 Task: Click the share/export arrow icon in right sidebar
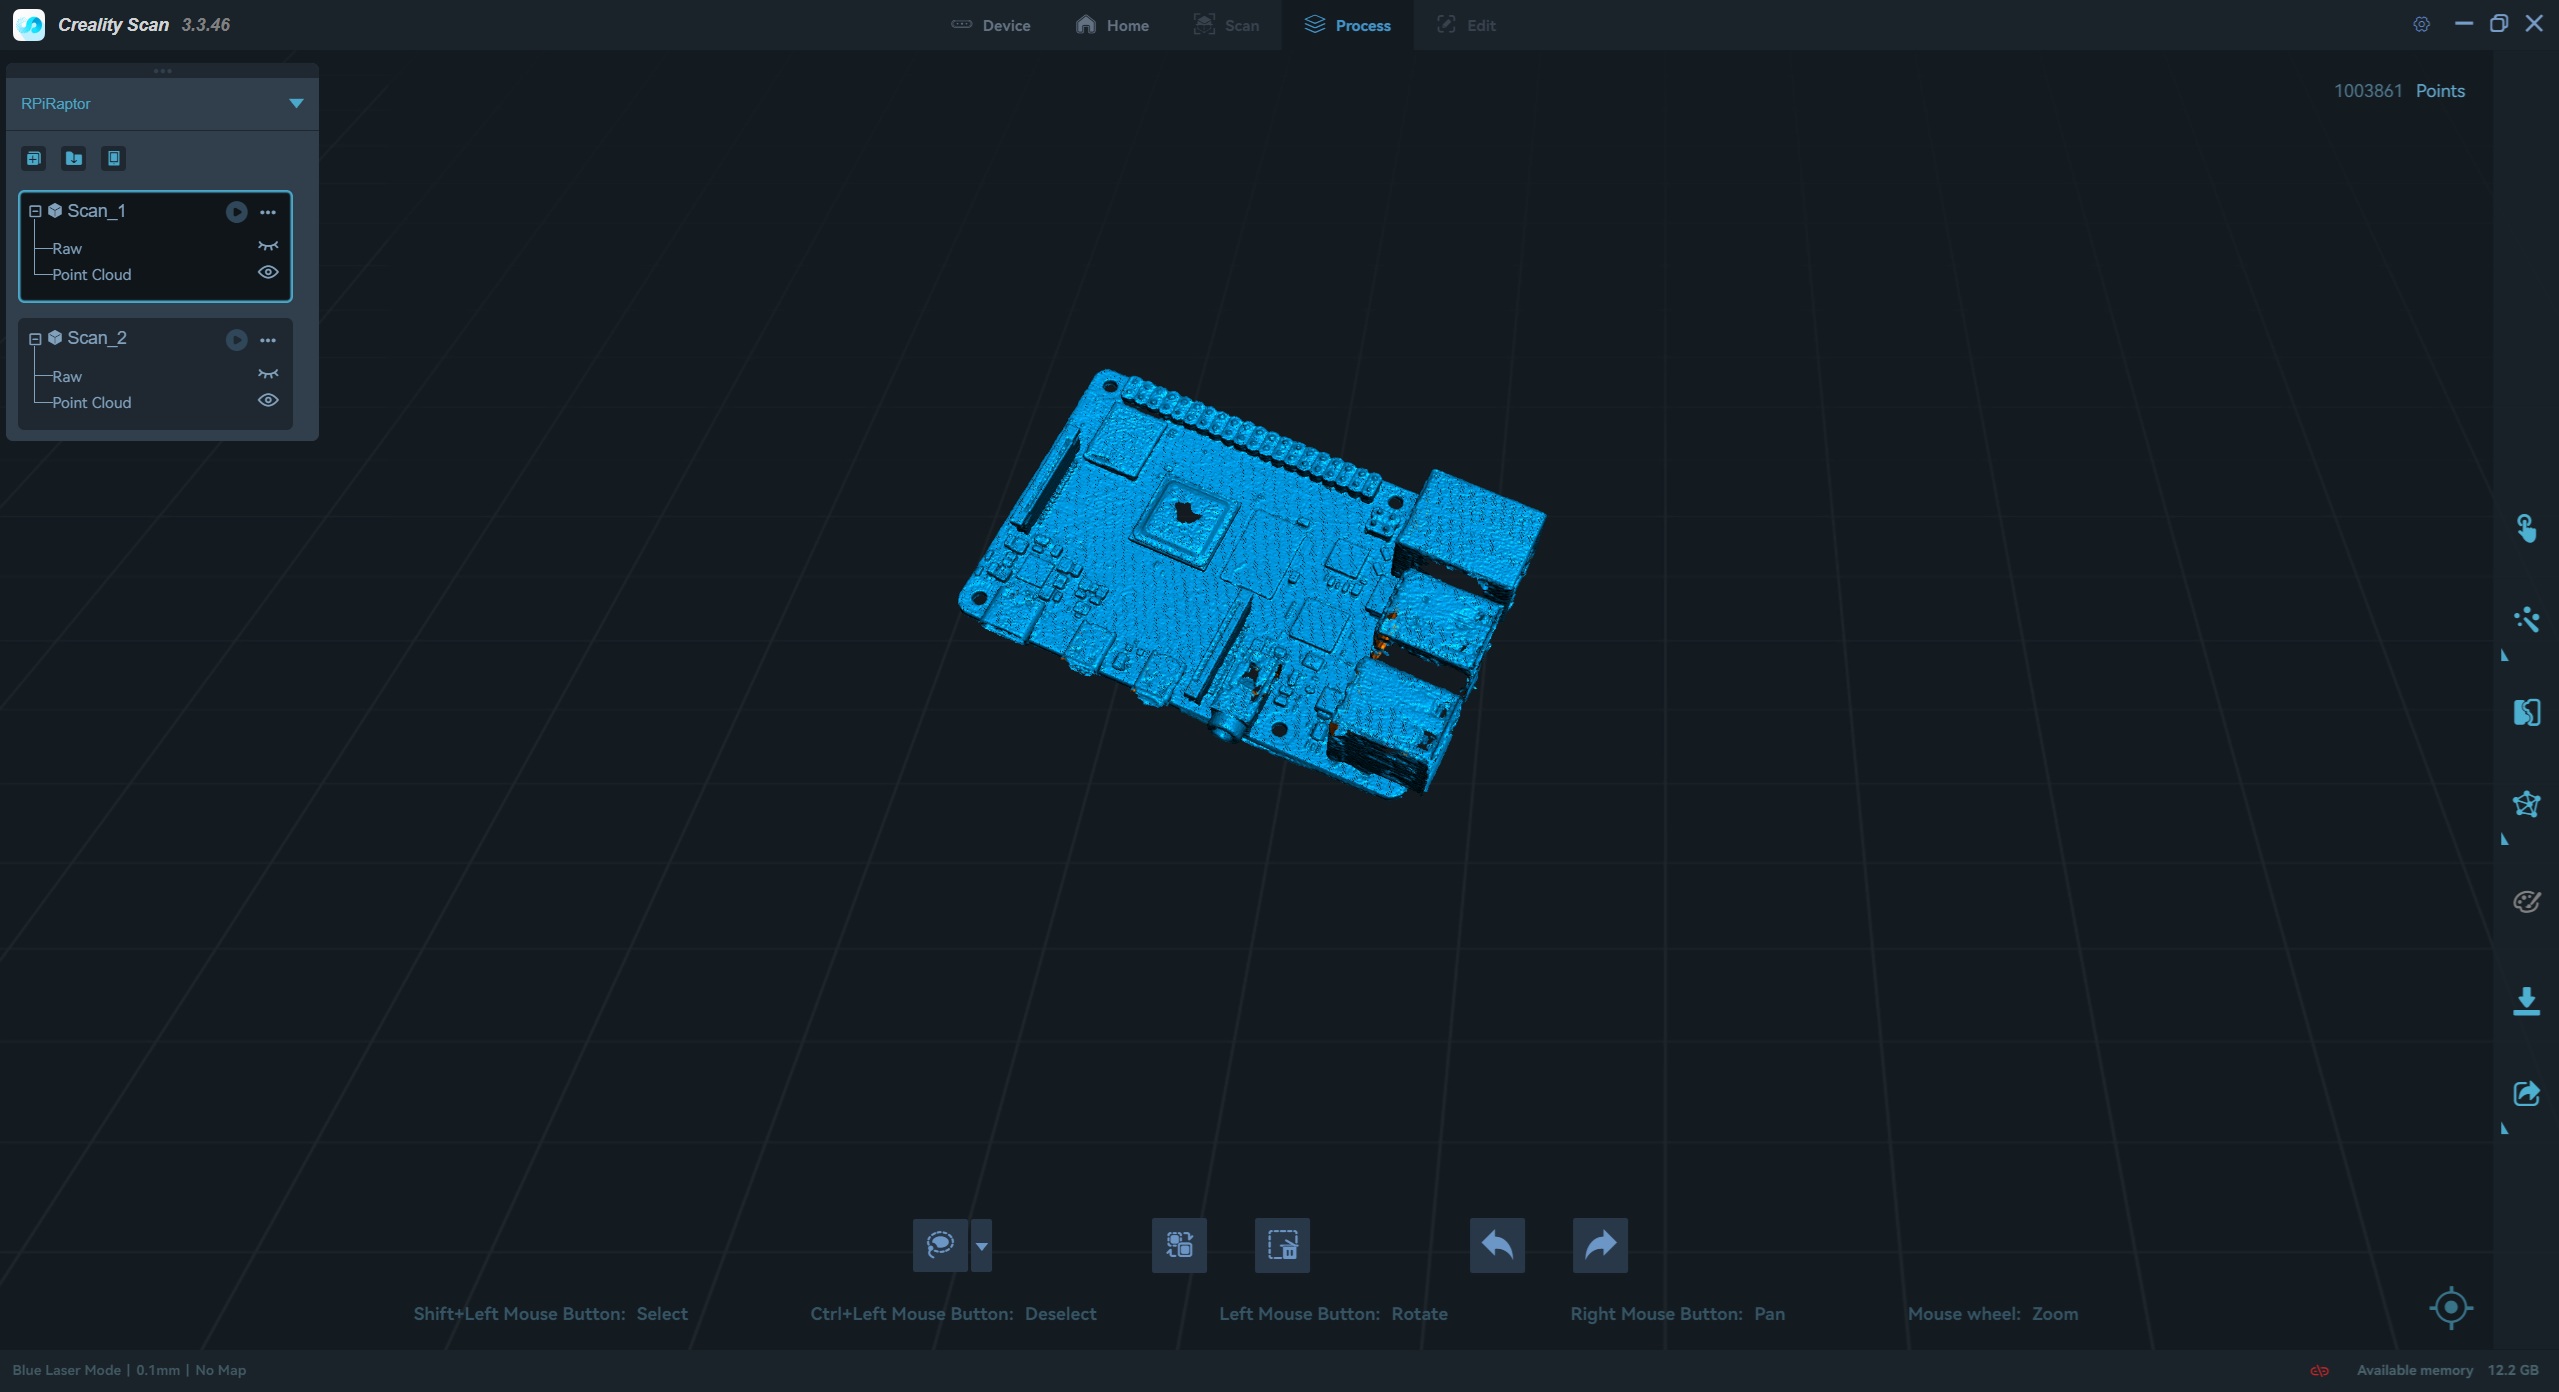pos(2526,1093)
